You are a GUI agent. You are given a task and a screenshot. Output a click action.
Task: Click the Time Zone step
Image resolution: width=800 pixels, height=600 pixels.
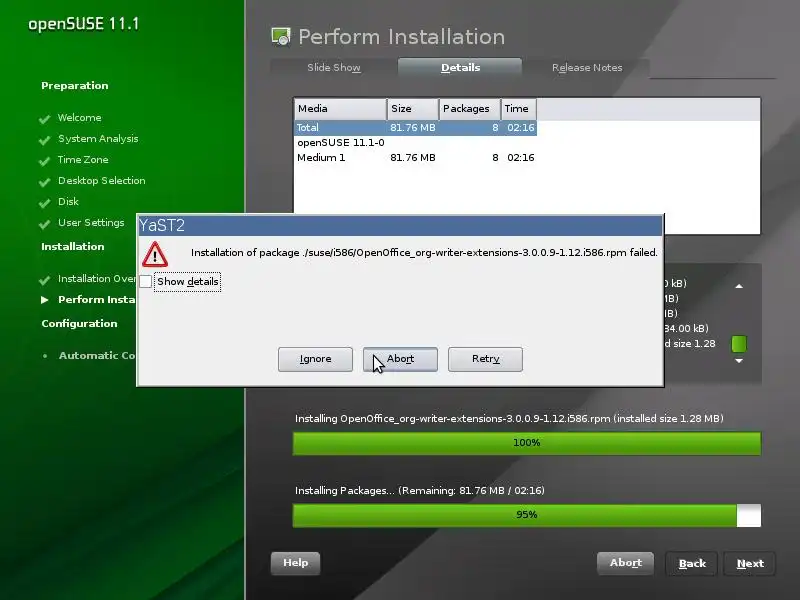[x=83, y=160]
